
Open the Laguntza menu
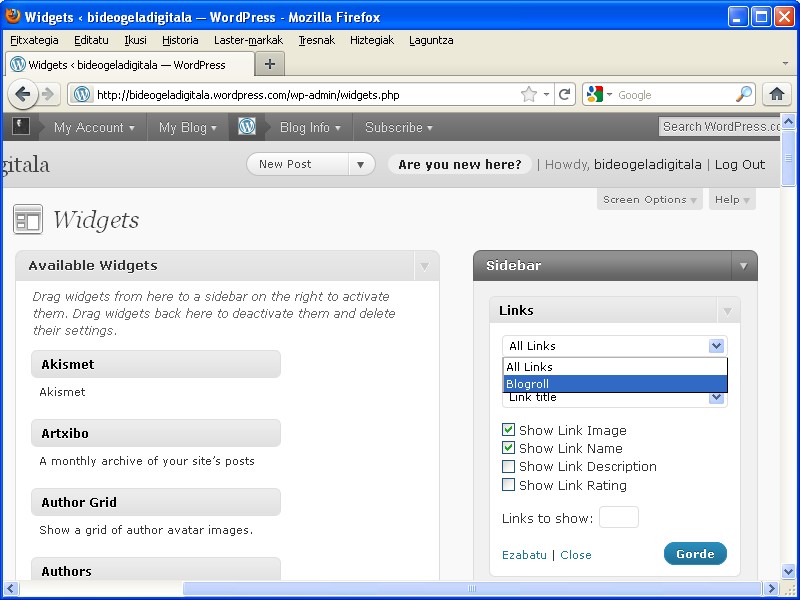431,40
